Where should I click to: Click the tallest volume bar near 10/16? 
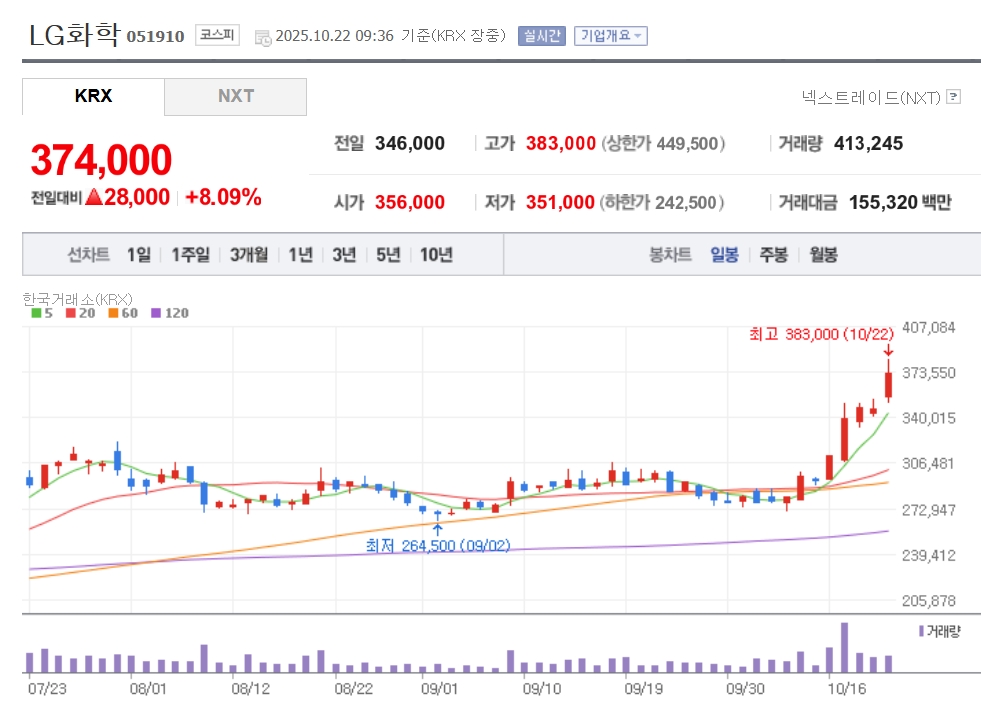tap(845, 648)
